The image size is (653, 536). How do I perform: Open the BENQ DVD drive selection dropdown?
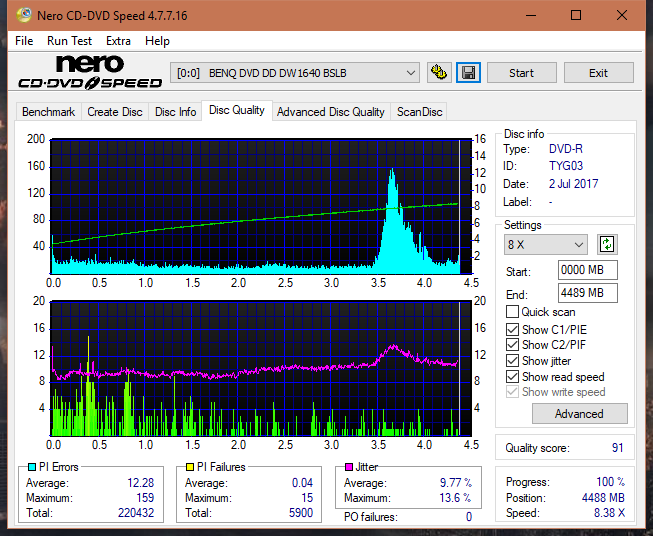295,73
